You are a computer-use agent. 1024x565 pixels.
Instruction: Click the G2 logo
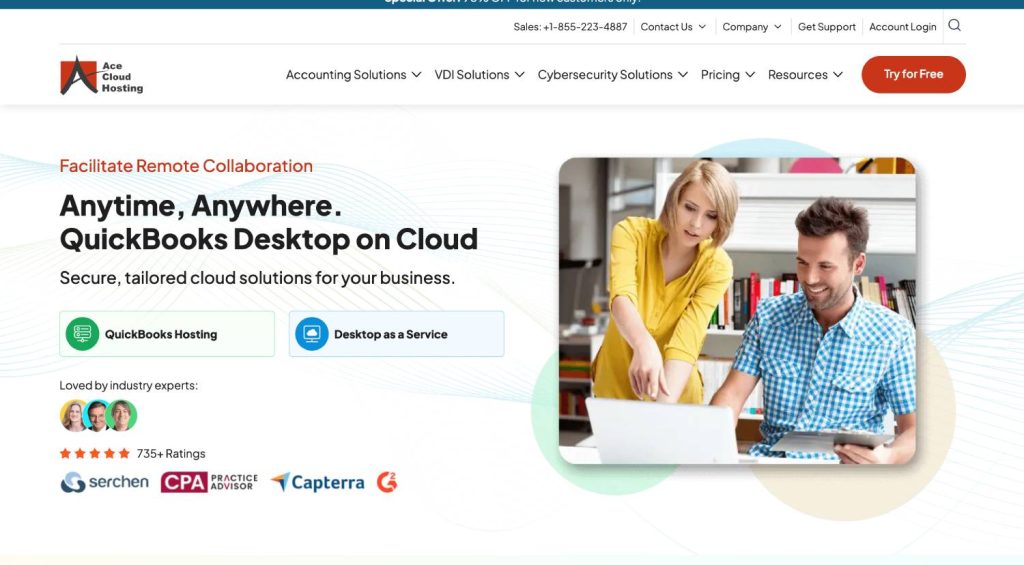[x=387, y=482]
